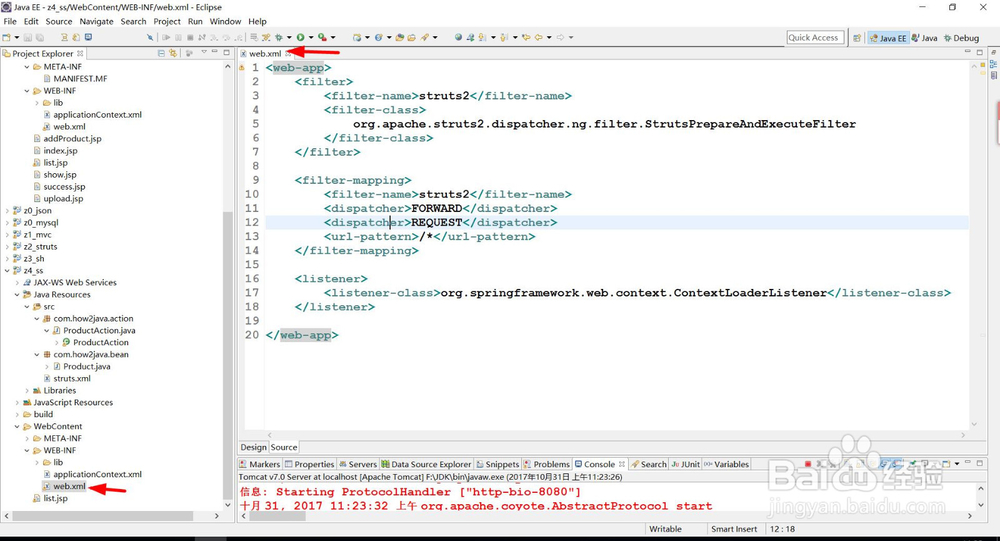1000x541 pixels.
Task: Switch to the Servers tab
Action: pyautogui.click(x=358, y=464)
